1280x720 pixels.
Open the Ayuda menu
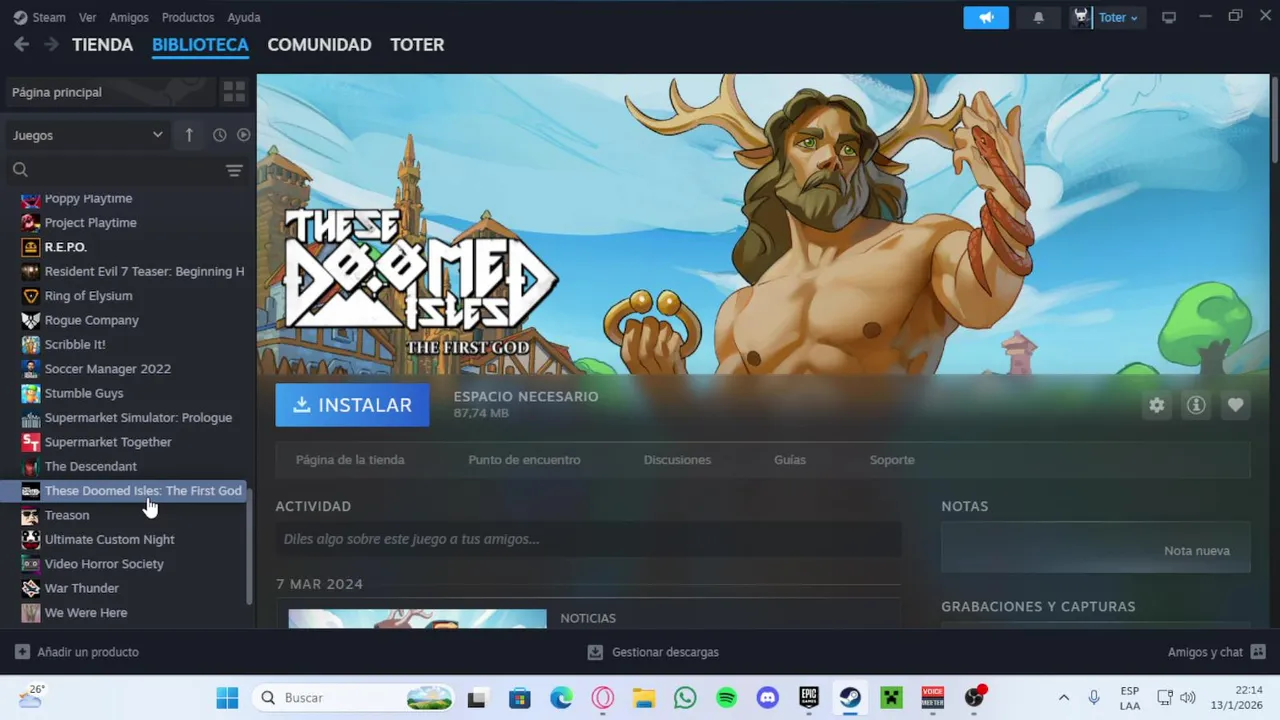coord(244,17)
